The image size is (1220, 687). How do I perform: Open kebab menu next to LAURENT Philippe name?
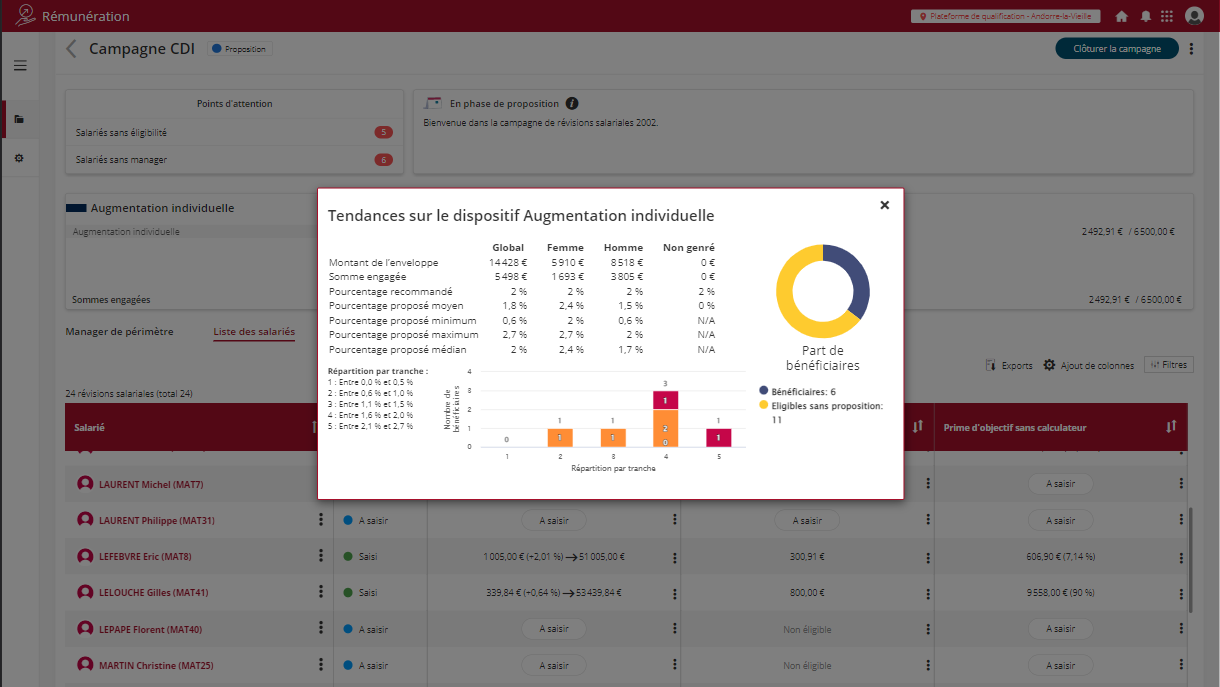point(321,520)
